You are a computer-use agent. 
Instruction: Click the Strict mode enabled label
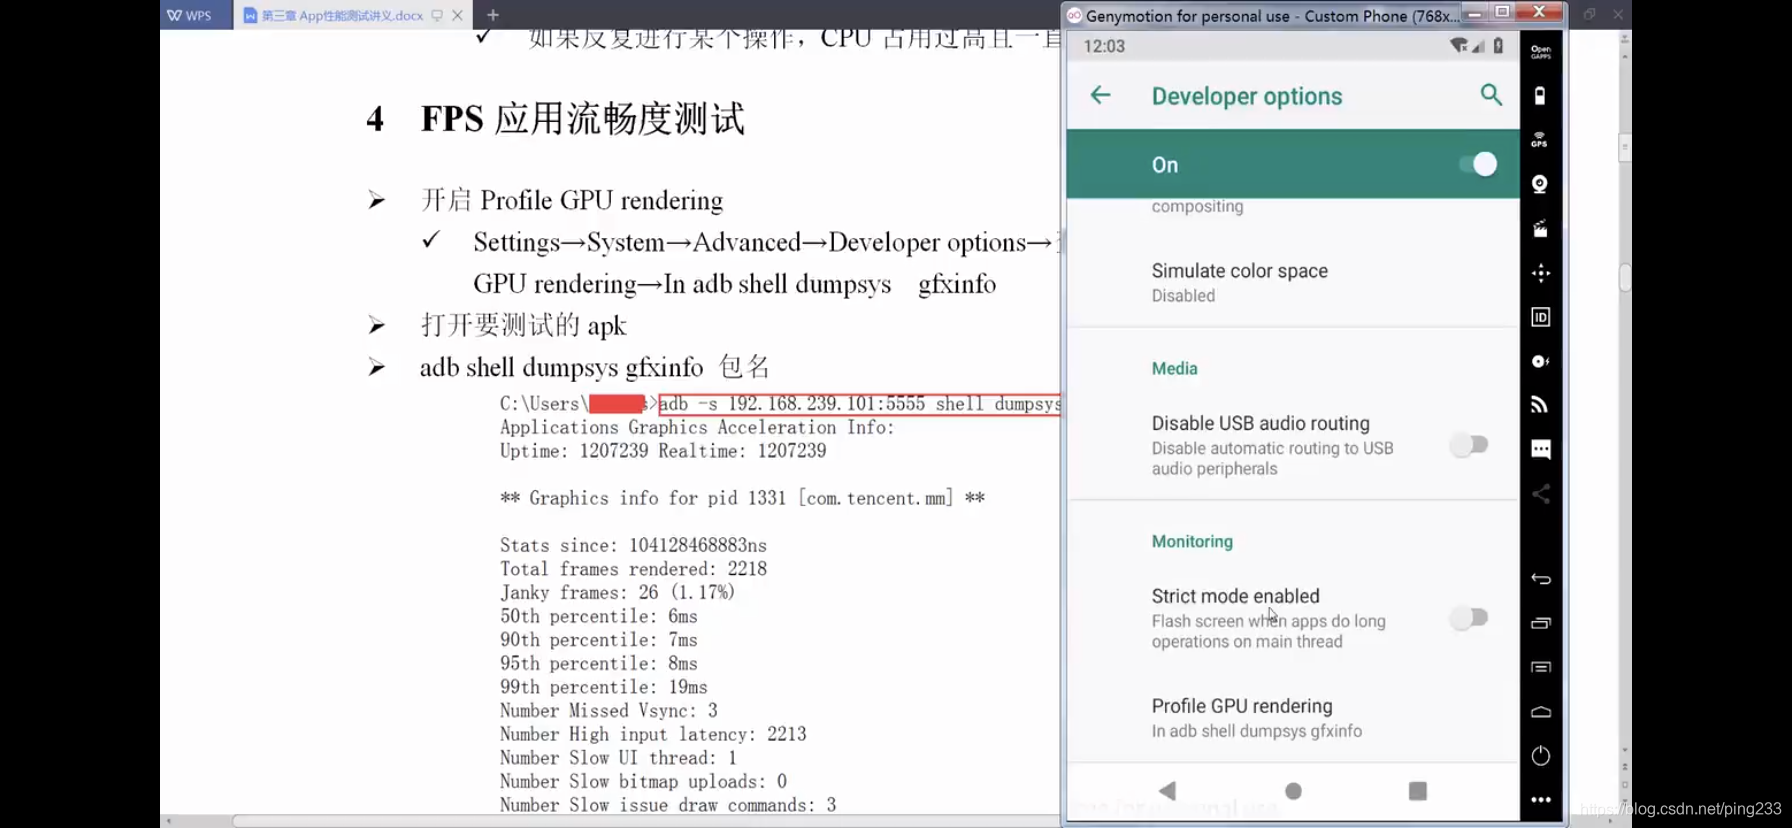point(1235,596)
